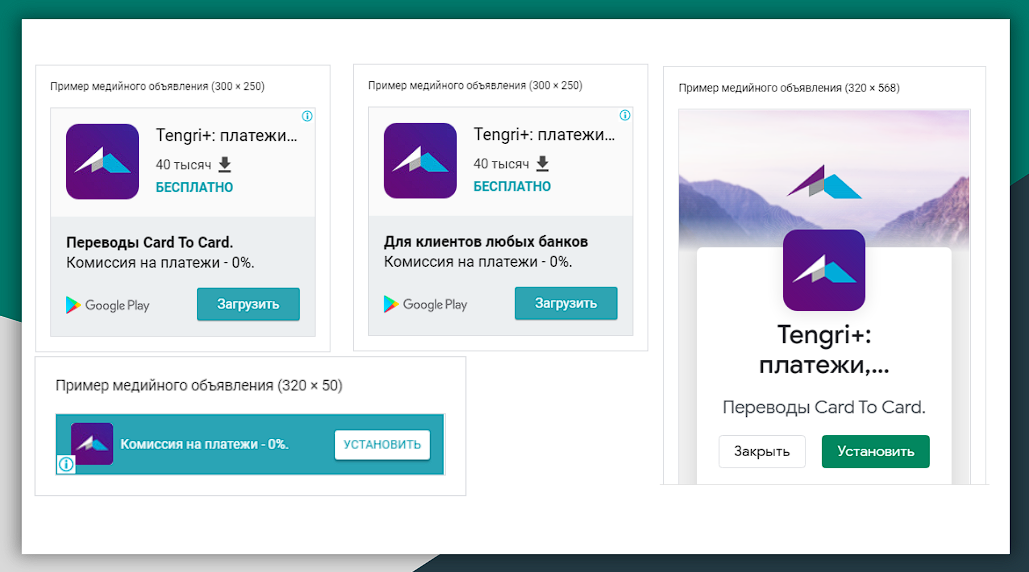Click 'Загрузить' button in 'Для клиентов любых банков' ad
The height and width of the screenshot is (572, 1029).
point(566,304)
